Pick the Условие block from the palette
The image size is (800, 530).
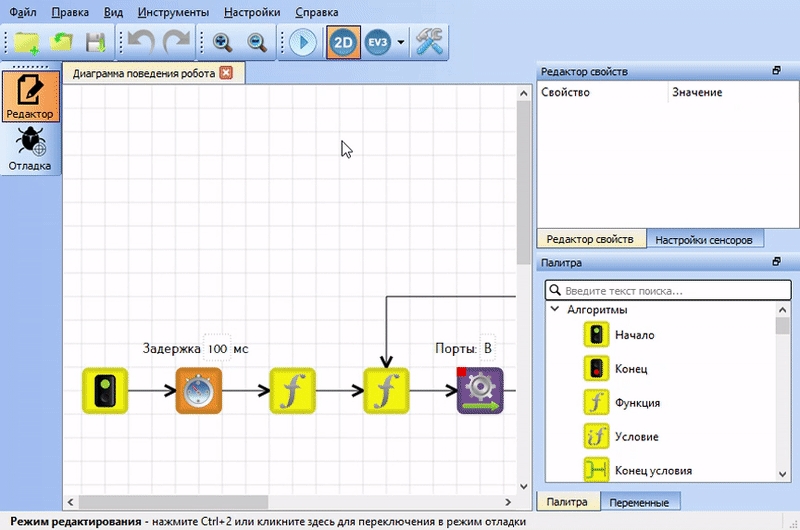coord(598,437)
